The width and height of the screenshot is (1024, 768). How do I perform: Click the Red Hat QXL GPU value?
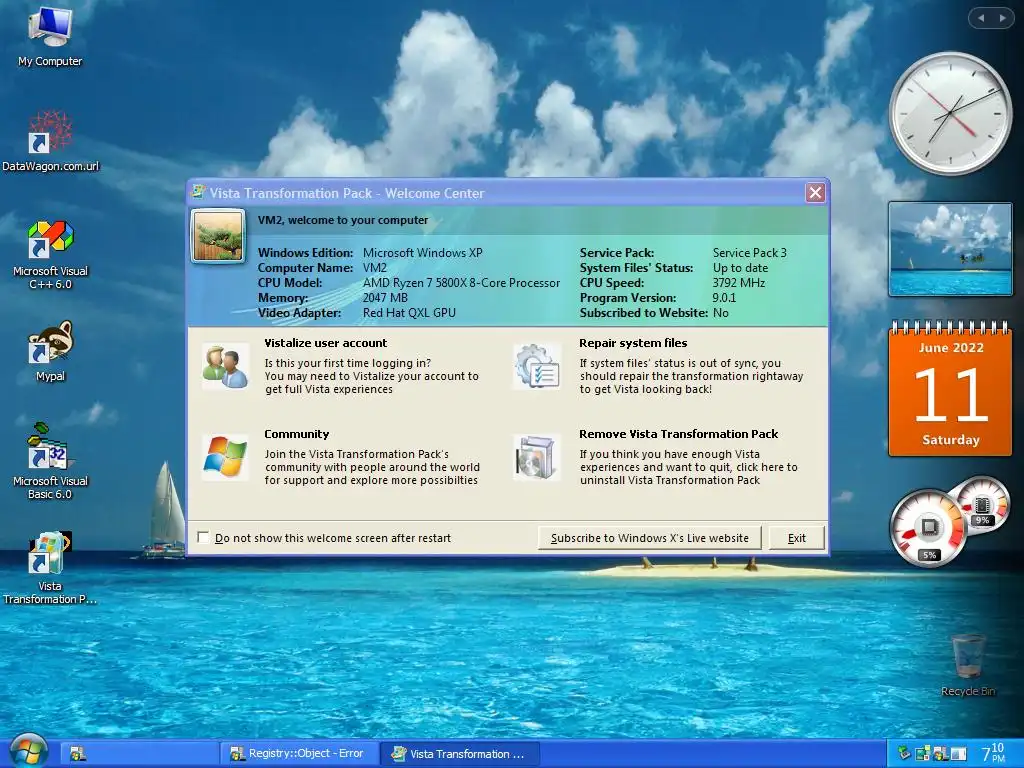coord(409,313)
